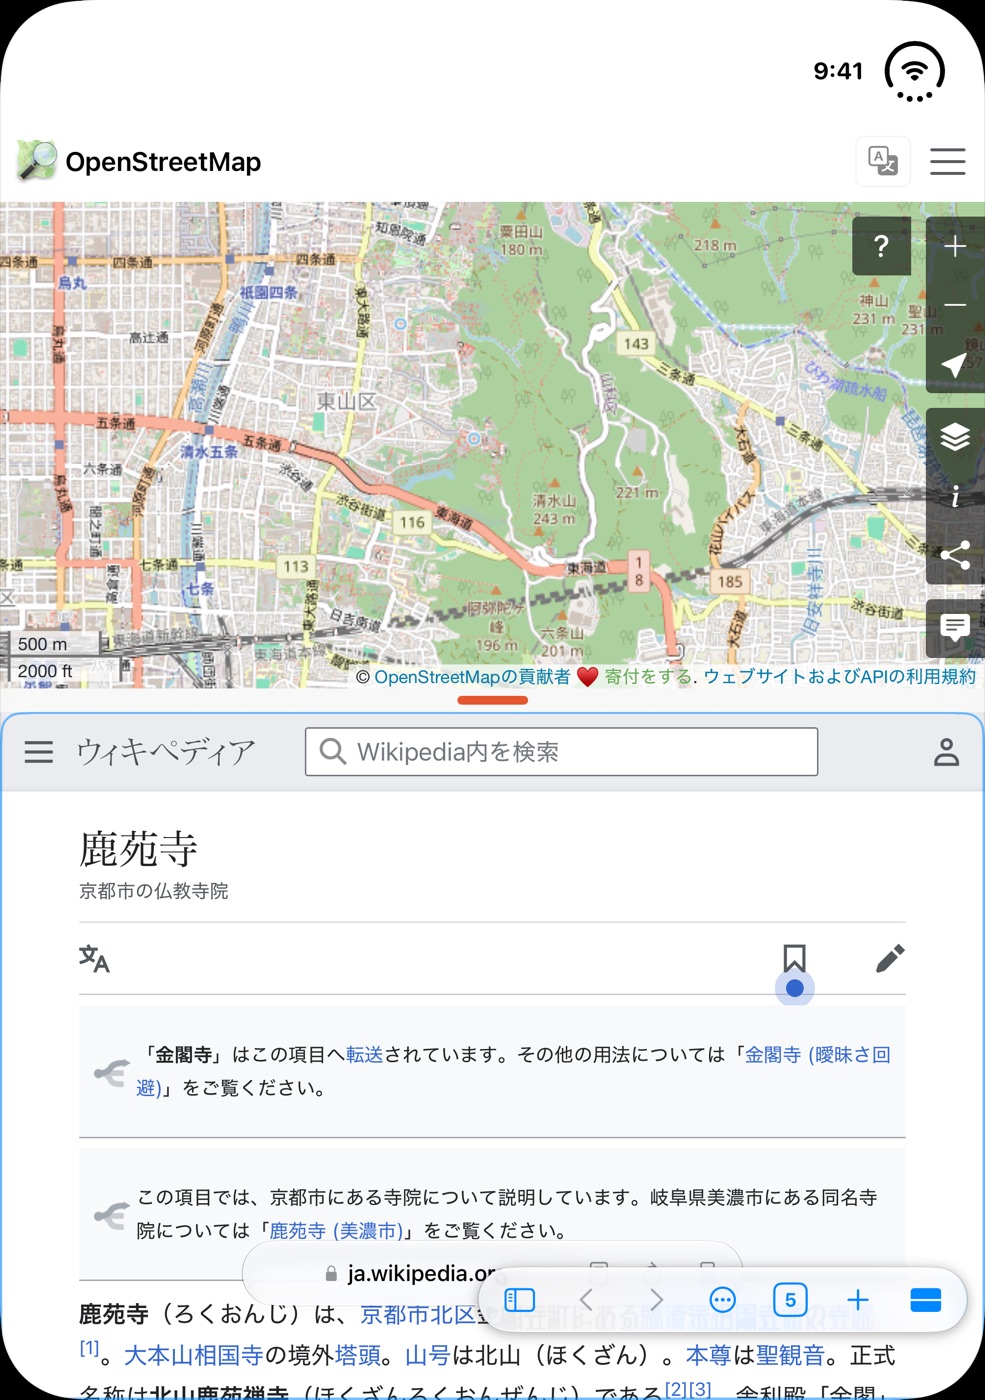Click 七条 station label on map
The height and width of the screenshot is (1400, 985).
[x=200, y=588]
